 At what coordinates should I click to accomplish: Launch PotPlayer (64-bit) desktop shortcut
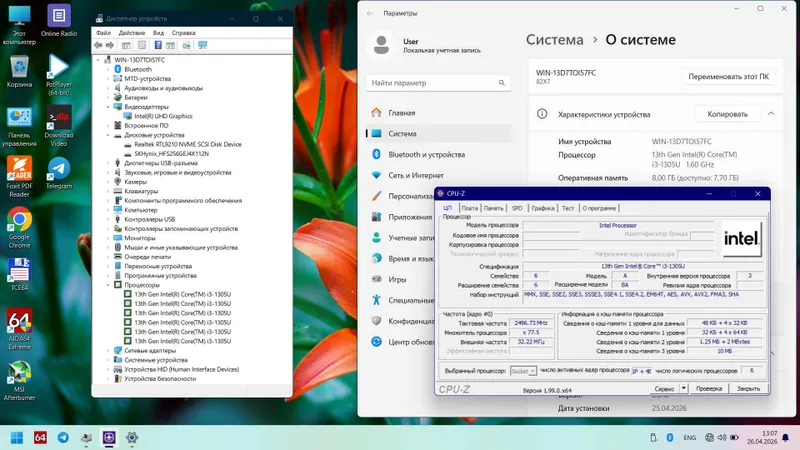click(x=59, y=76)
